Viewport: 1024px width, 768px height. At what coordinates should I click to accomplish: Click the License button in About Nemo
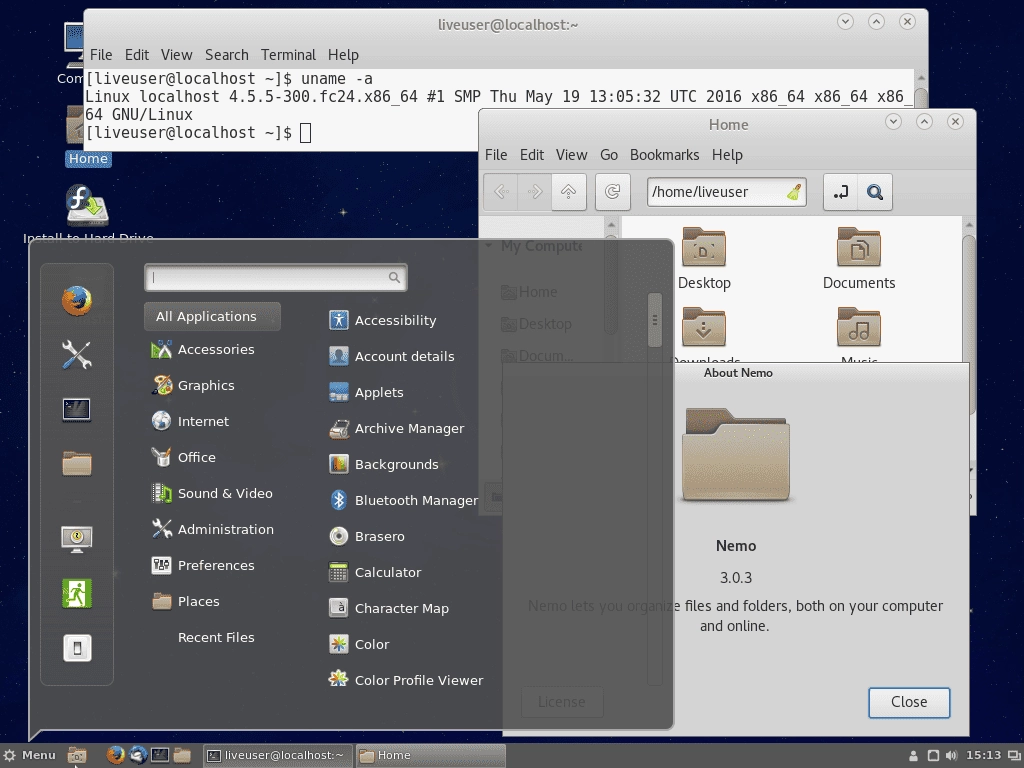[562, 702]
